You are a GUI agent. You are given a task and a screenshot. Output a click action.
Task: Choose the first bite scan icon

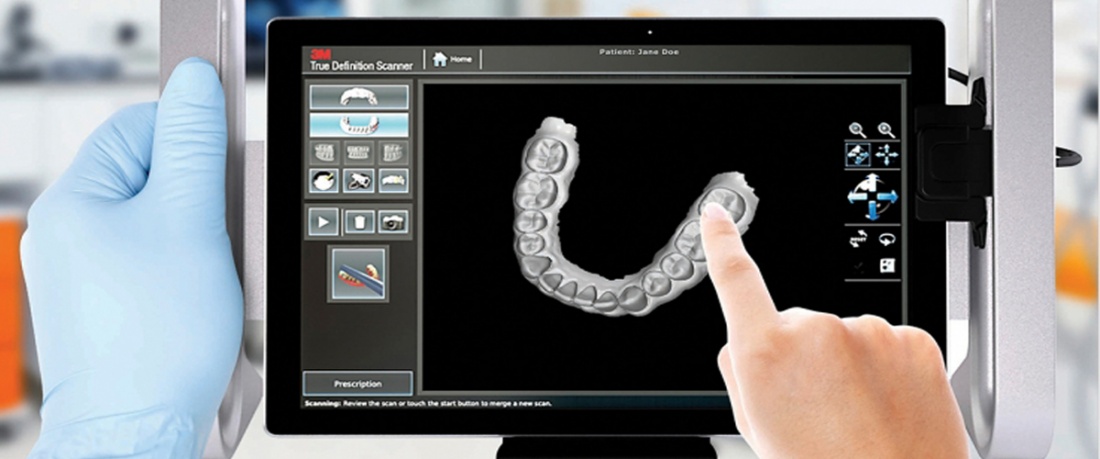(324, 152)
